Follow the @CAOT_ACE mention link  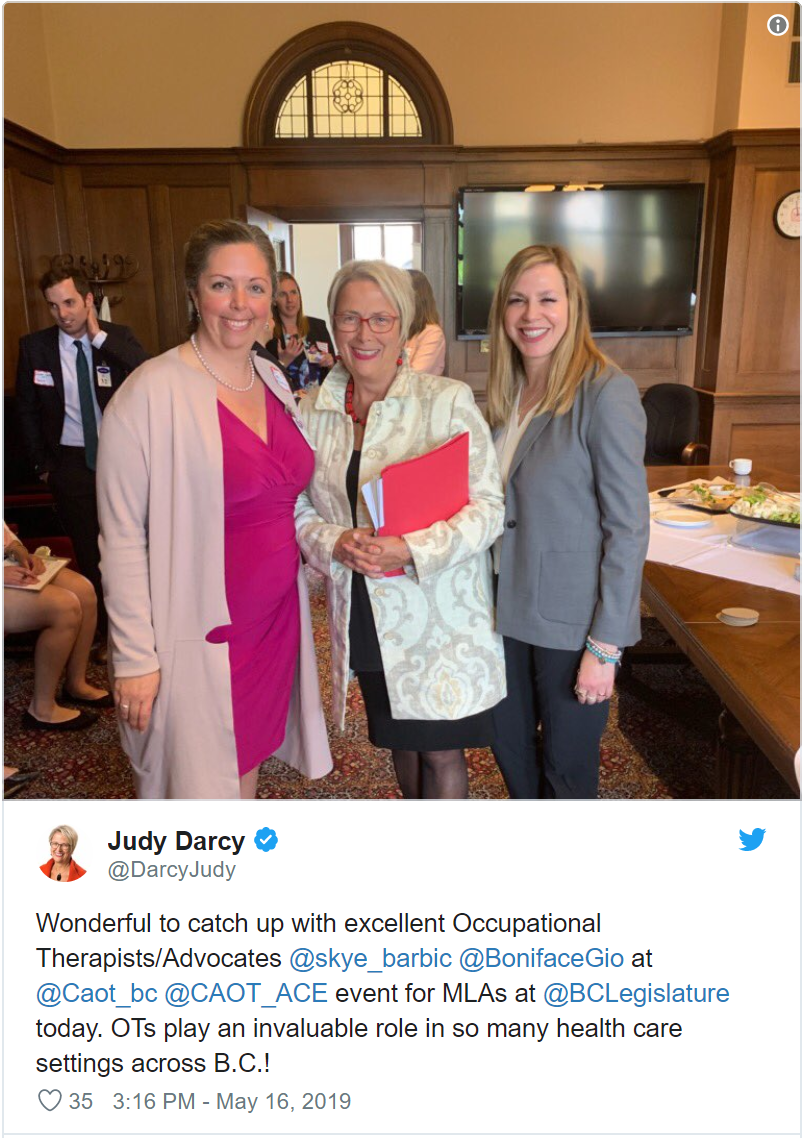coord(246,993)
